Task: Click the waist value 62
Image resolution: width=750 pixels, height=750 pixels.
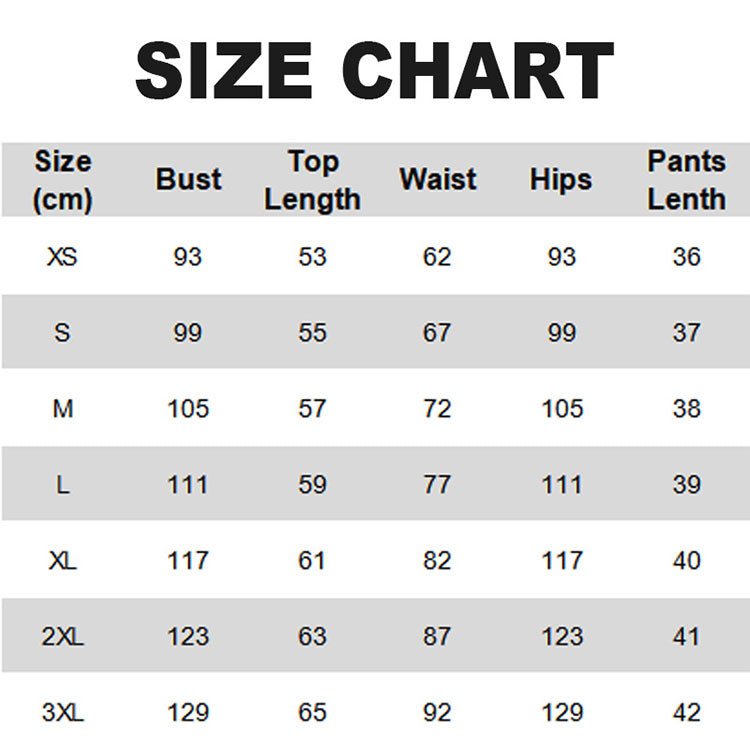Action: pyautogui.click(x=437, y=257)
